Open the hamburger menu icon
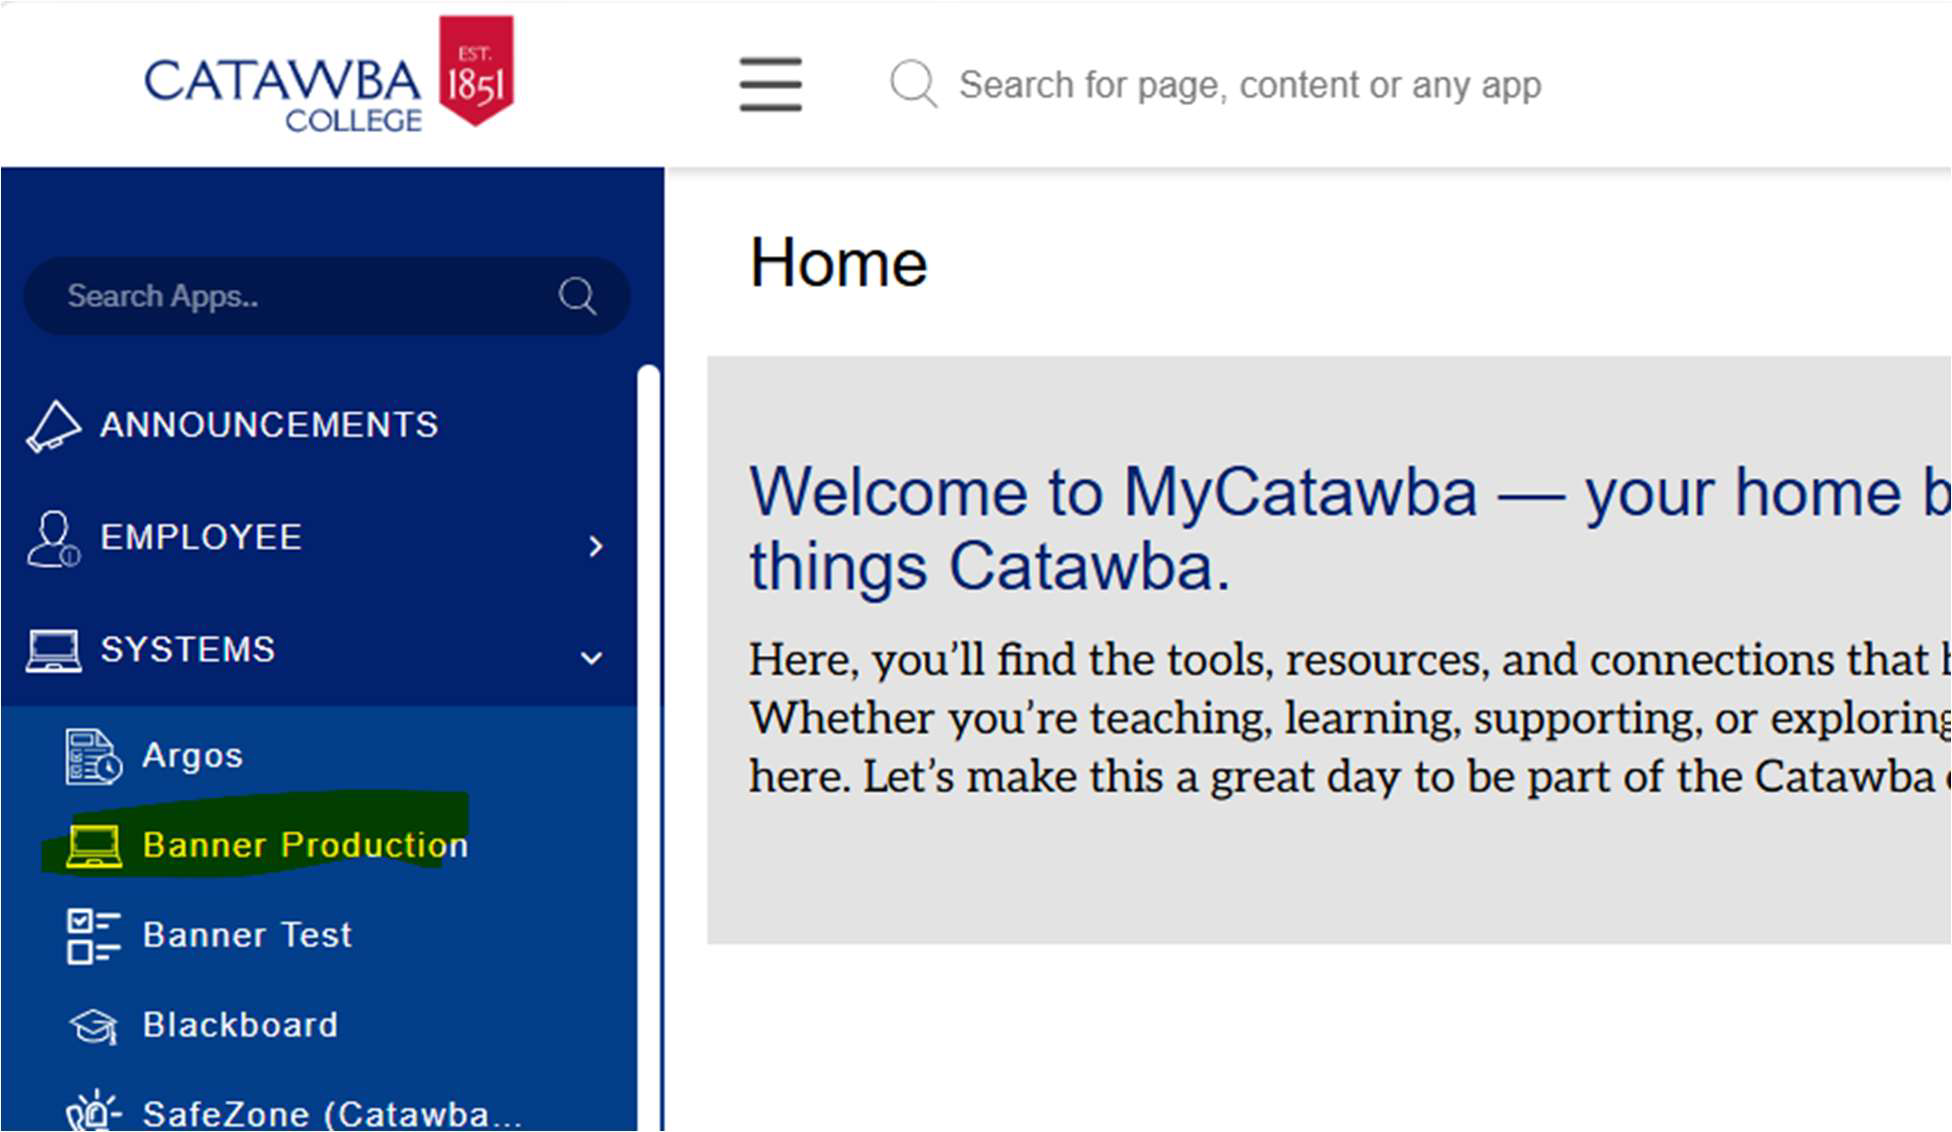Viewport: 1952px width, 1132px height. coord(770,84)
